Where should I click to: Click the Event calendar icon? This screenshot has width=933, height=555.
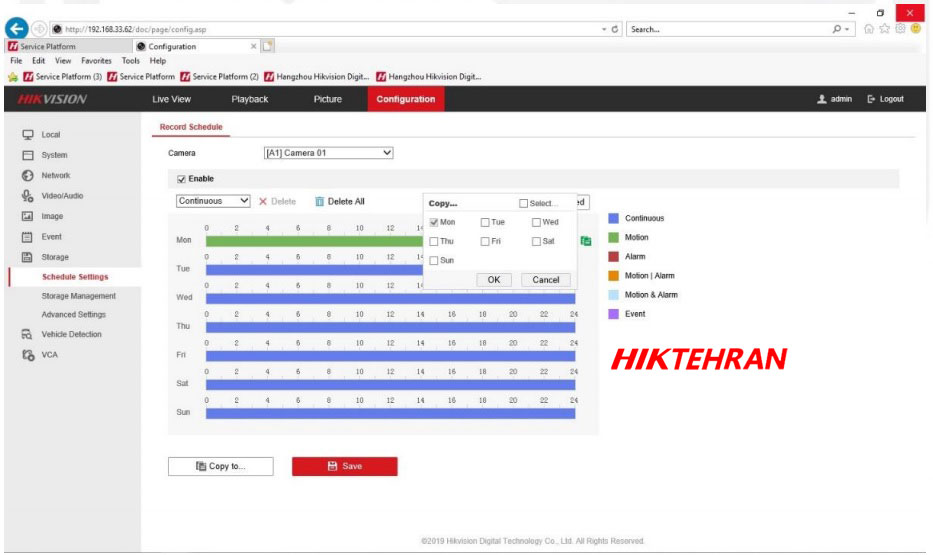27,237
